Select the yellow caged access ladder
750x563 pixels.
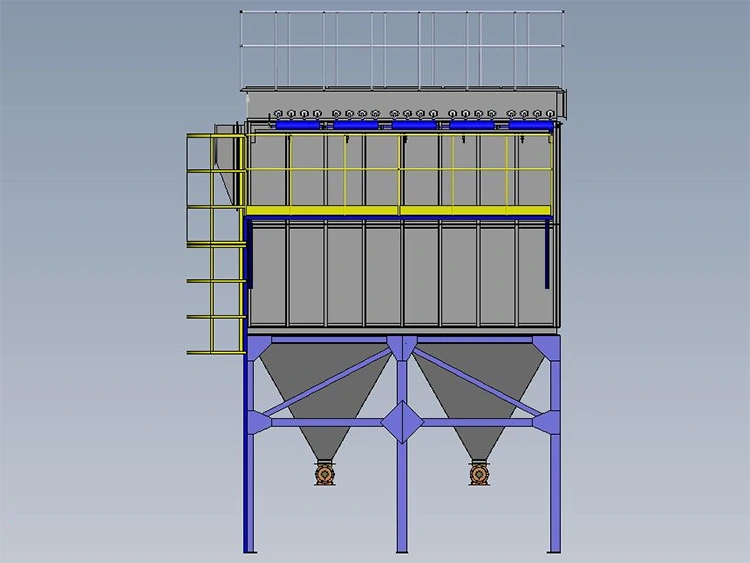point(216,244)
